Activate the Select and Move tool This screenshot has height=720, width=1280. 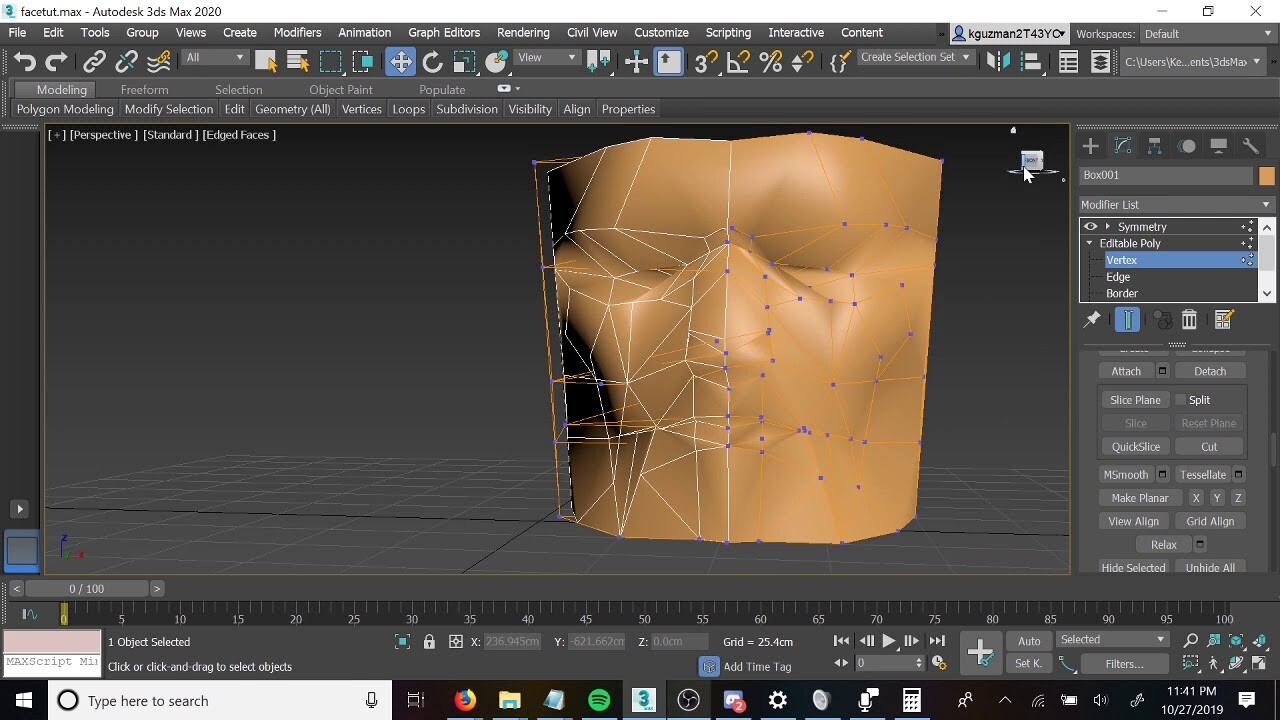tap(400, 62)
